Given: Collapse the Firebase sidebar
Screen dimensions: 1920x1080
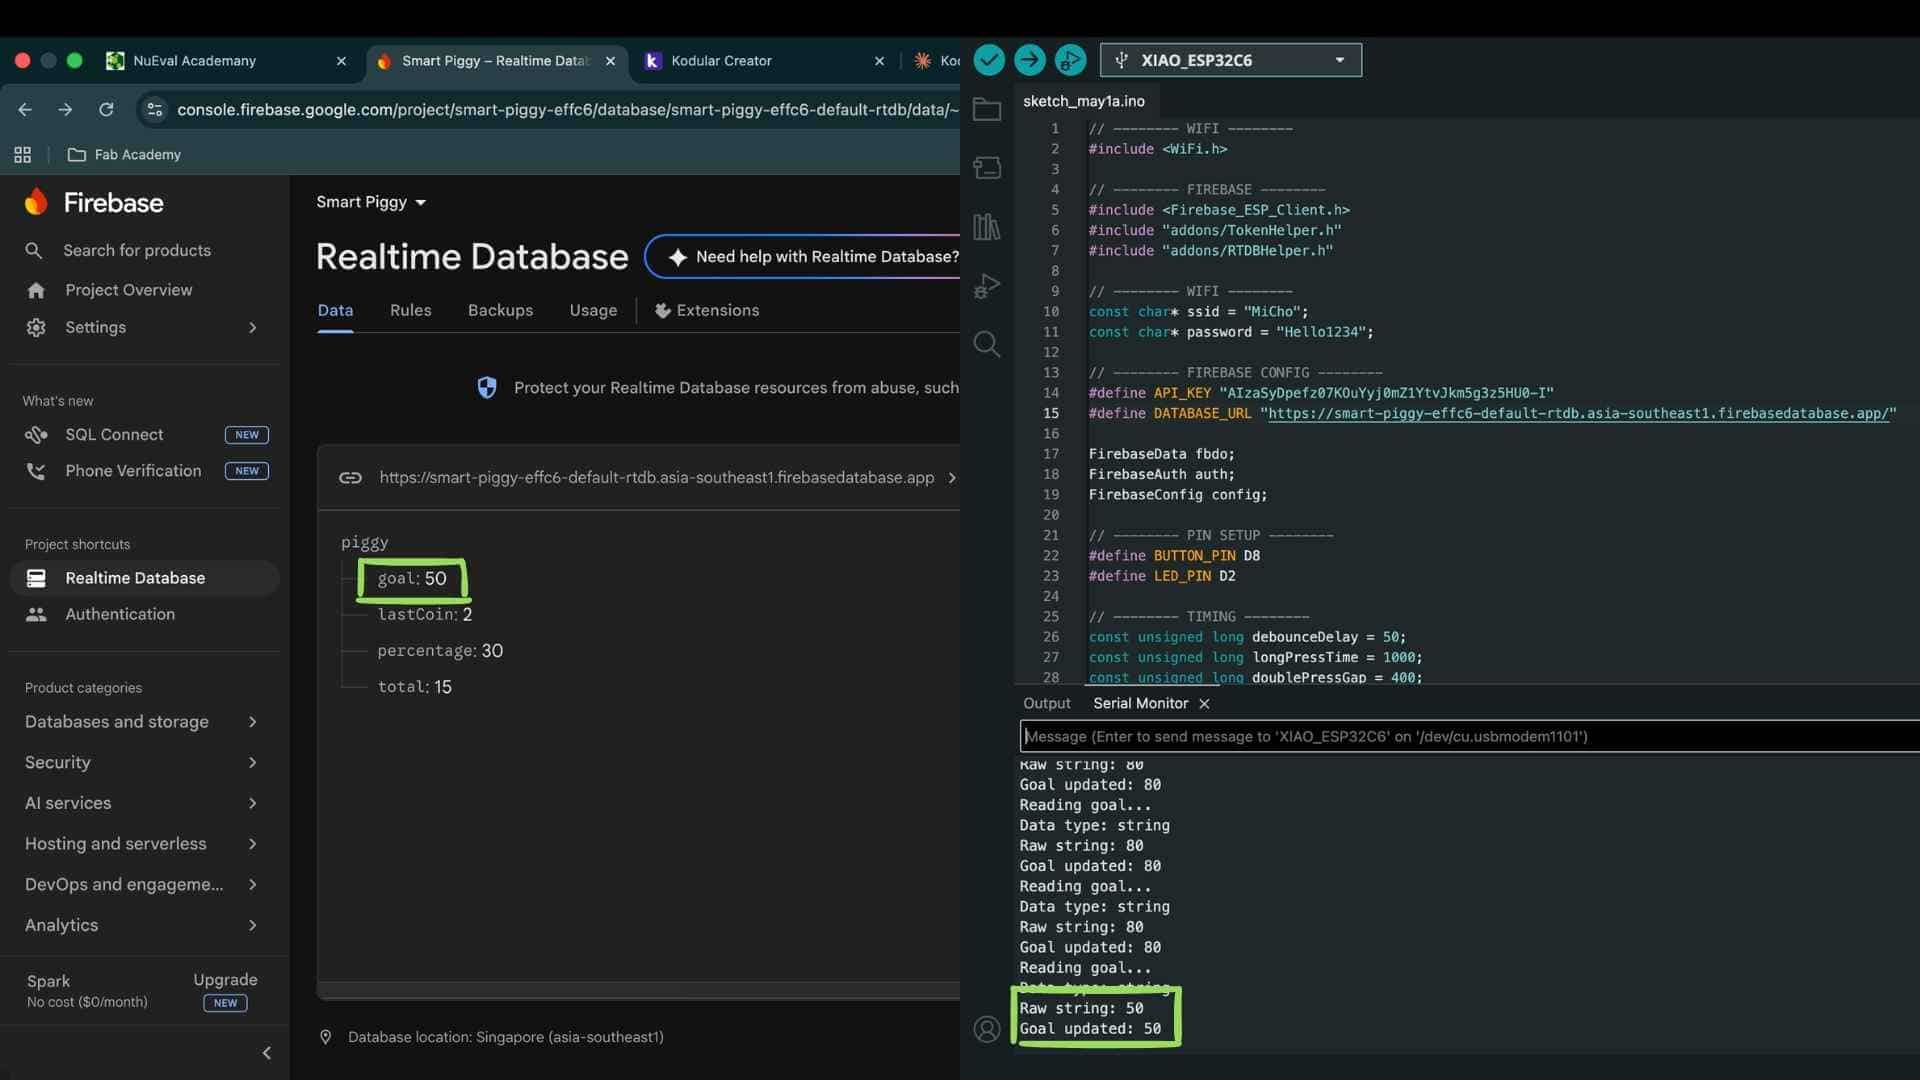Looking at the screenshot, I should click(266, 1053).
